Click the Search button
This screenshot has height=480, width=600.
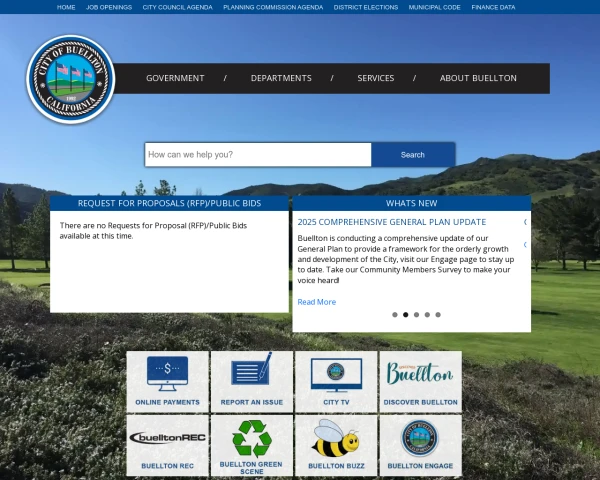coord(413,155)
